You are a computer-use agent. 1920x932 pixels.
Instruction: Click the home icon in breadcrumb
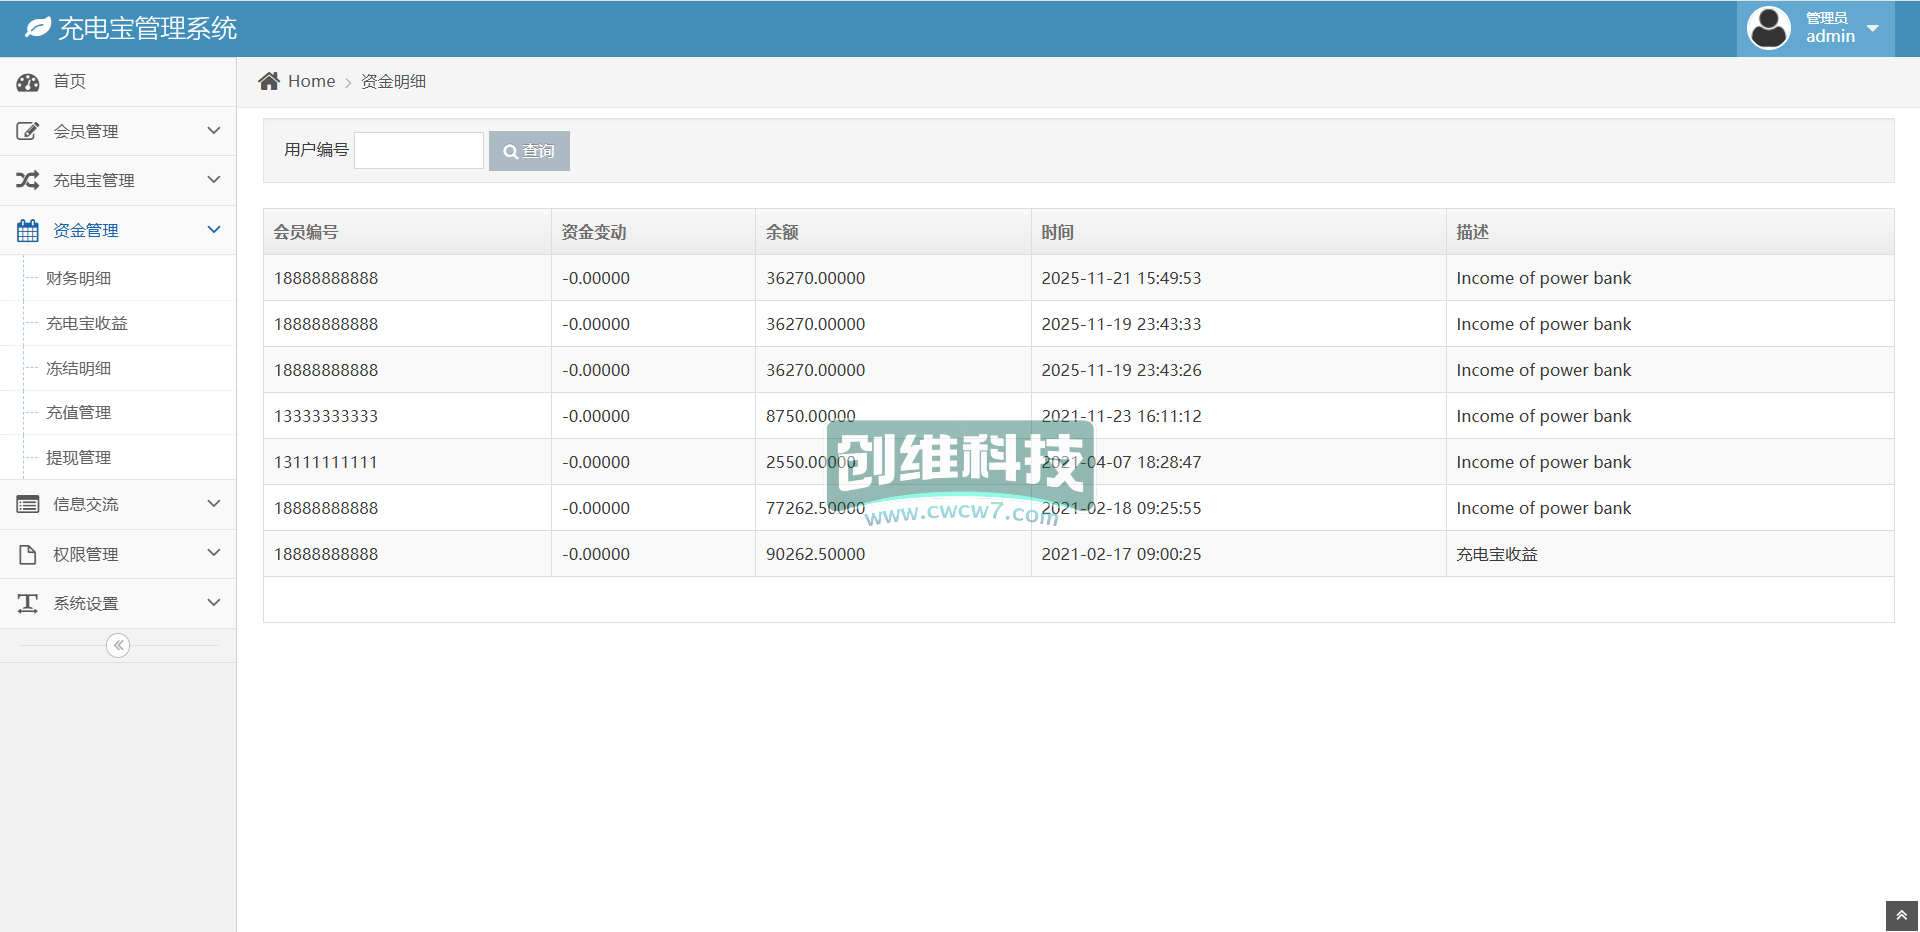pyautogui.click(x=269, y=81)
